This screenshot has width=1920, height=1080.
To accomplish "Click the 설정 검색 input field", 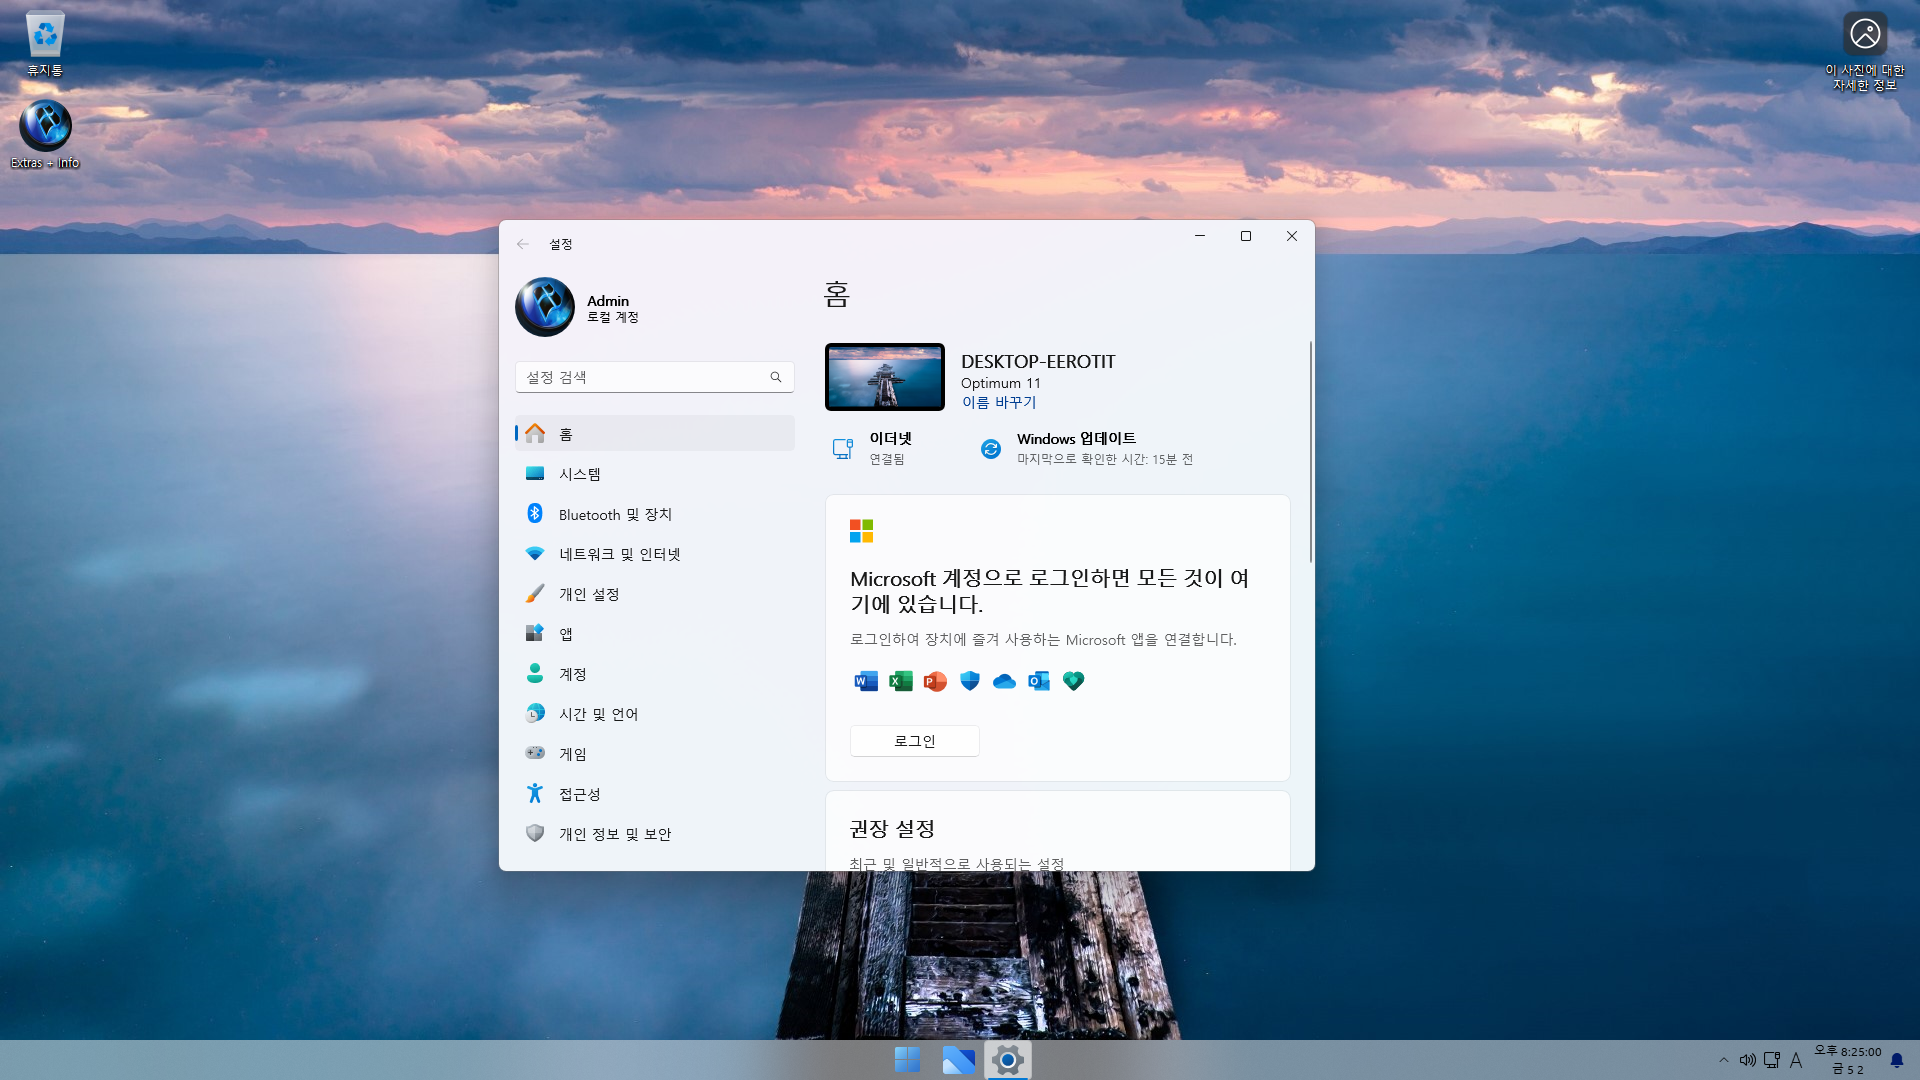I will (640, 377).
